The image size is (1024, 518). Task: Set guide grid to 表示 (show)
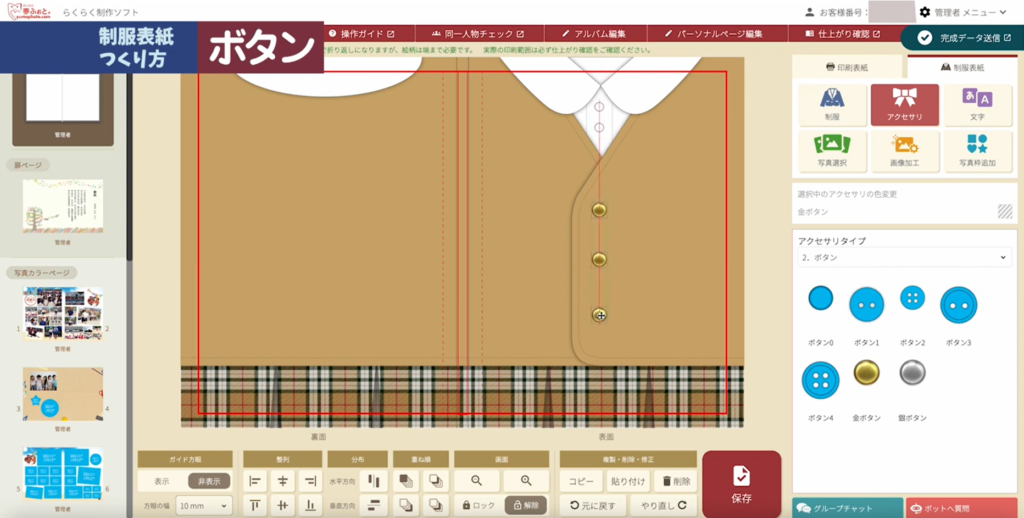point(161,481)
